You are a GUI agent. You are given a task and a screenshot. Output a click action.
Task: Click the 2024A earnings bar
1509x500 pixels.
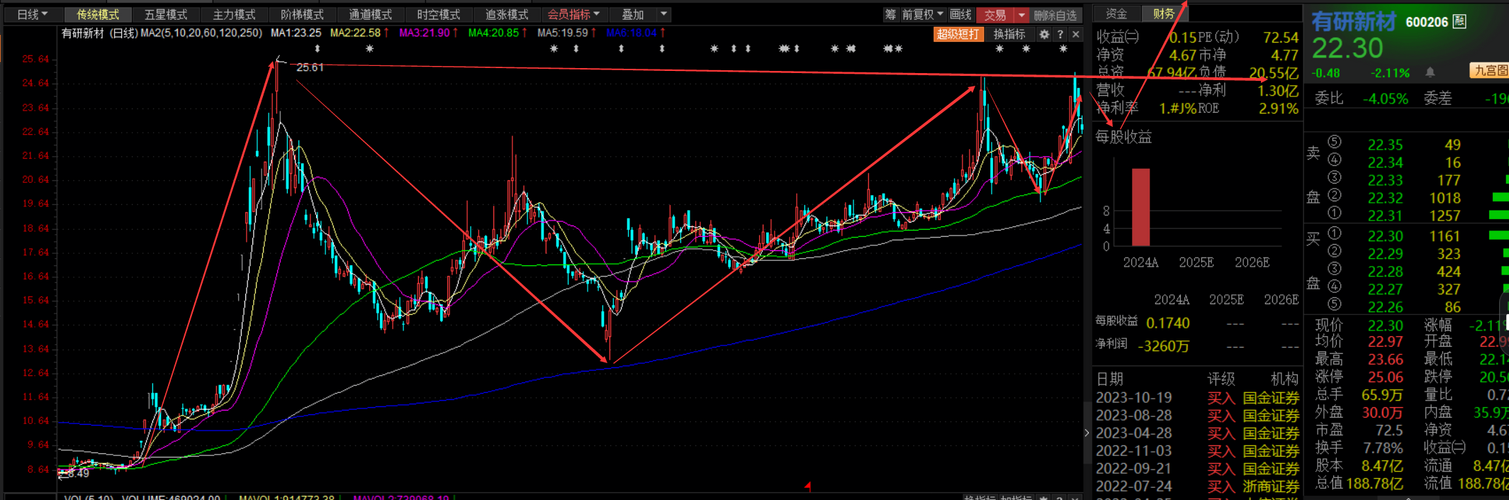[x=1140, y=207]
